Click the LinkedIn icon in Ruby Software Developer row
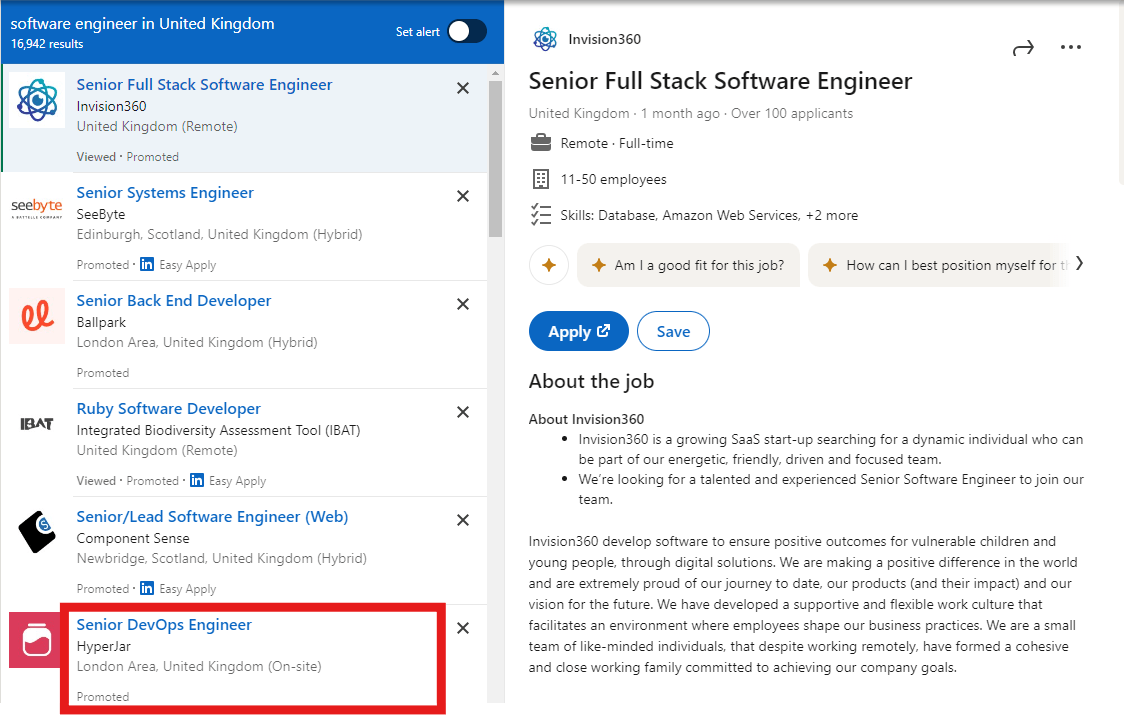 (x=197, y=480)
